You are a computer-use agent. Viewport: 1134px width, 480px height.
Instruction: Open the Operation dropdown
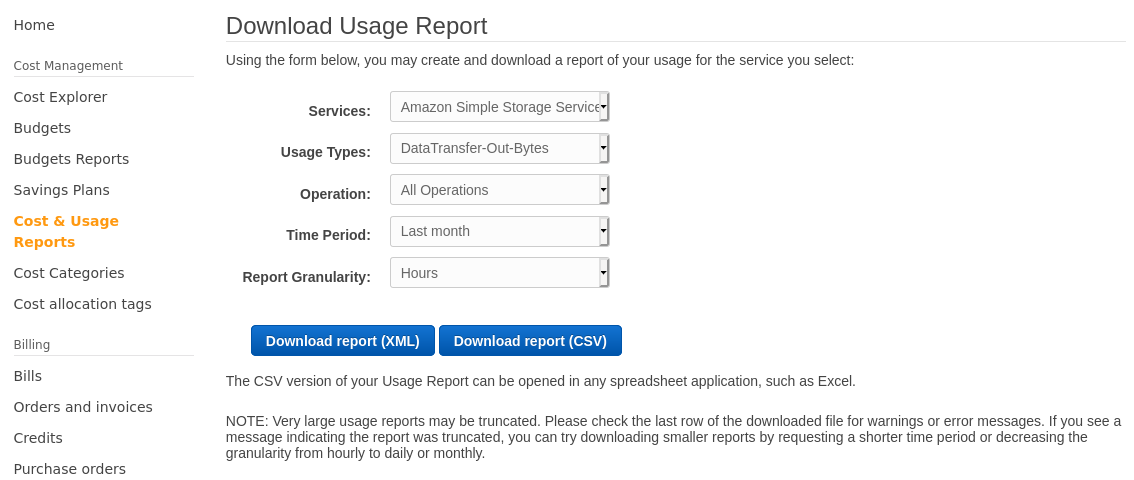499,190
